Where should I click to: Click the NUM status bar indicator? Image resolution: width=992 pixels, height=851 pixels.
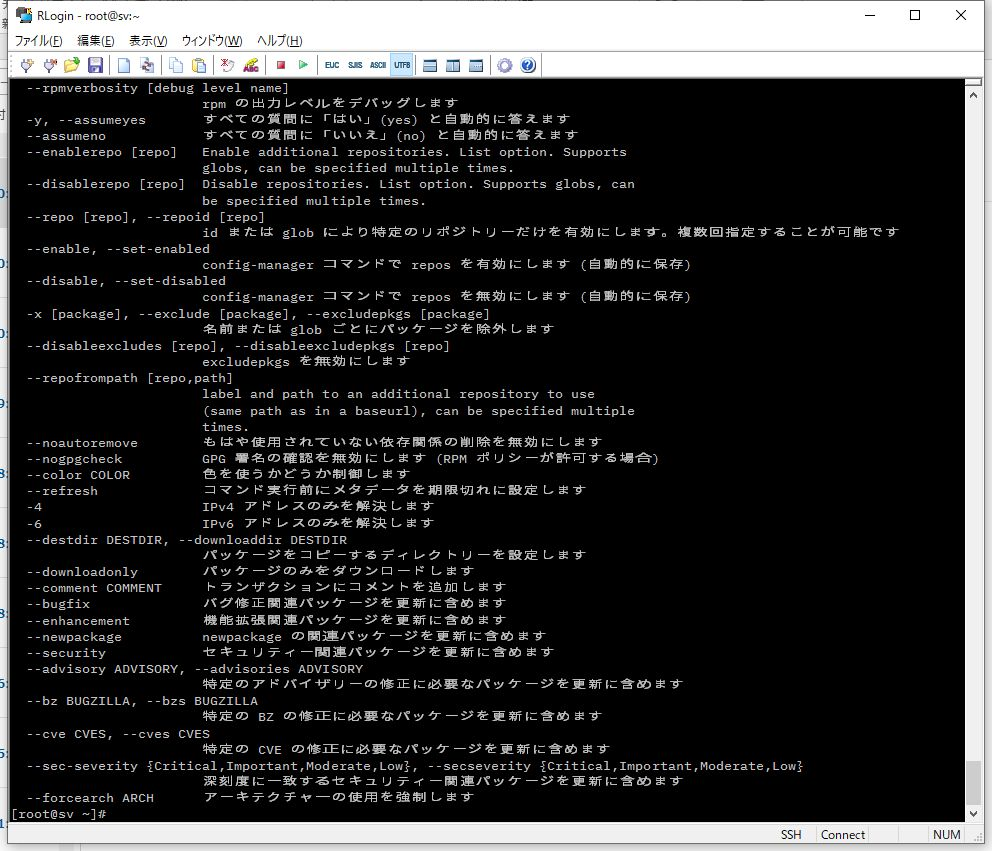point(946,835)
